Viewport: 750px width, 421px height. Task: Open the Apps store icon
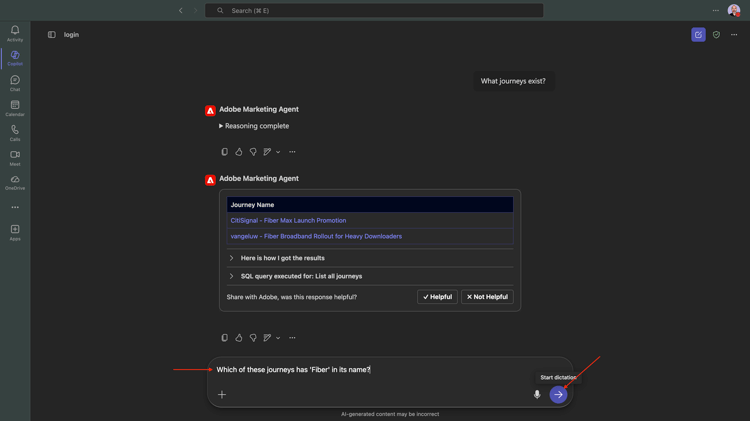point(15,233)
